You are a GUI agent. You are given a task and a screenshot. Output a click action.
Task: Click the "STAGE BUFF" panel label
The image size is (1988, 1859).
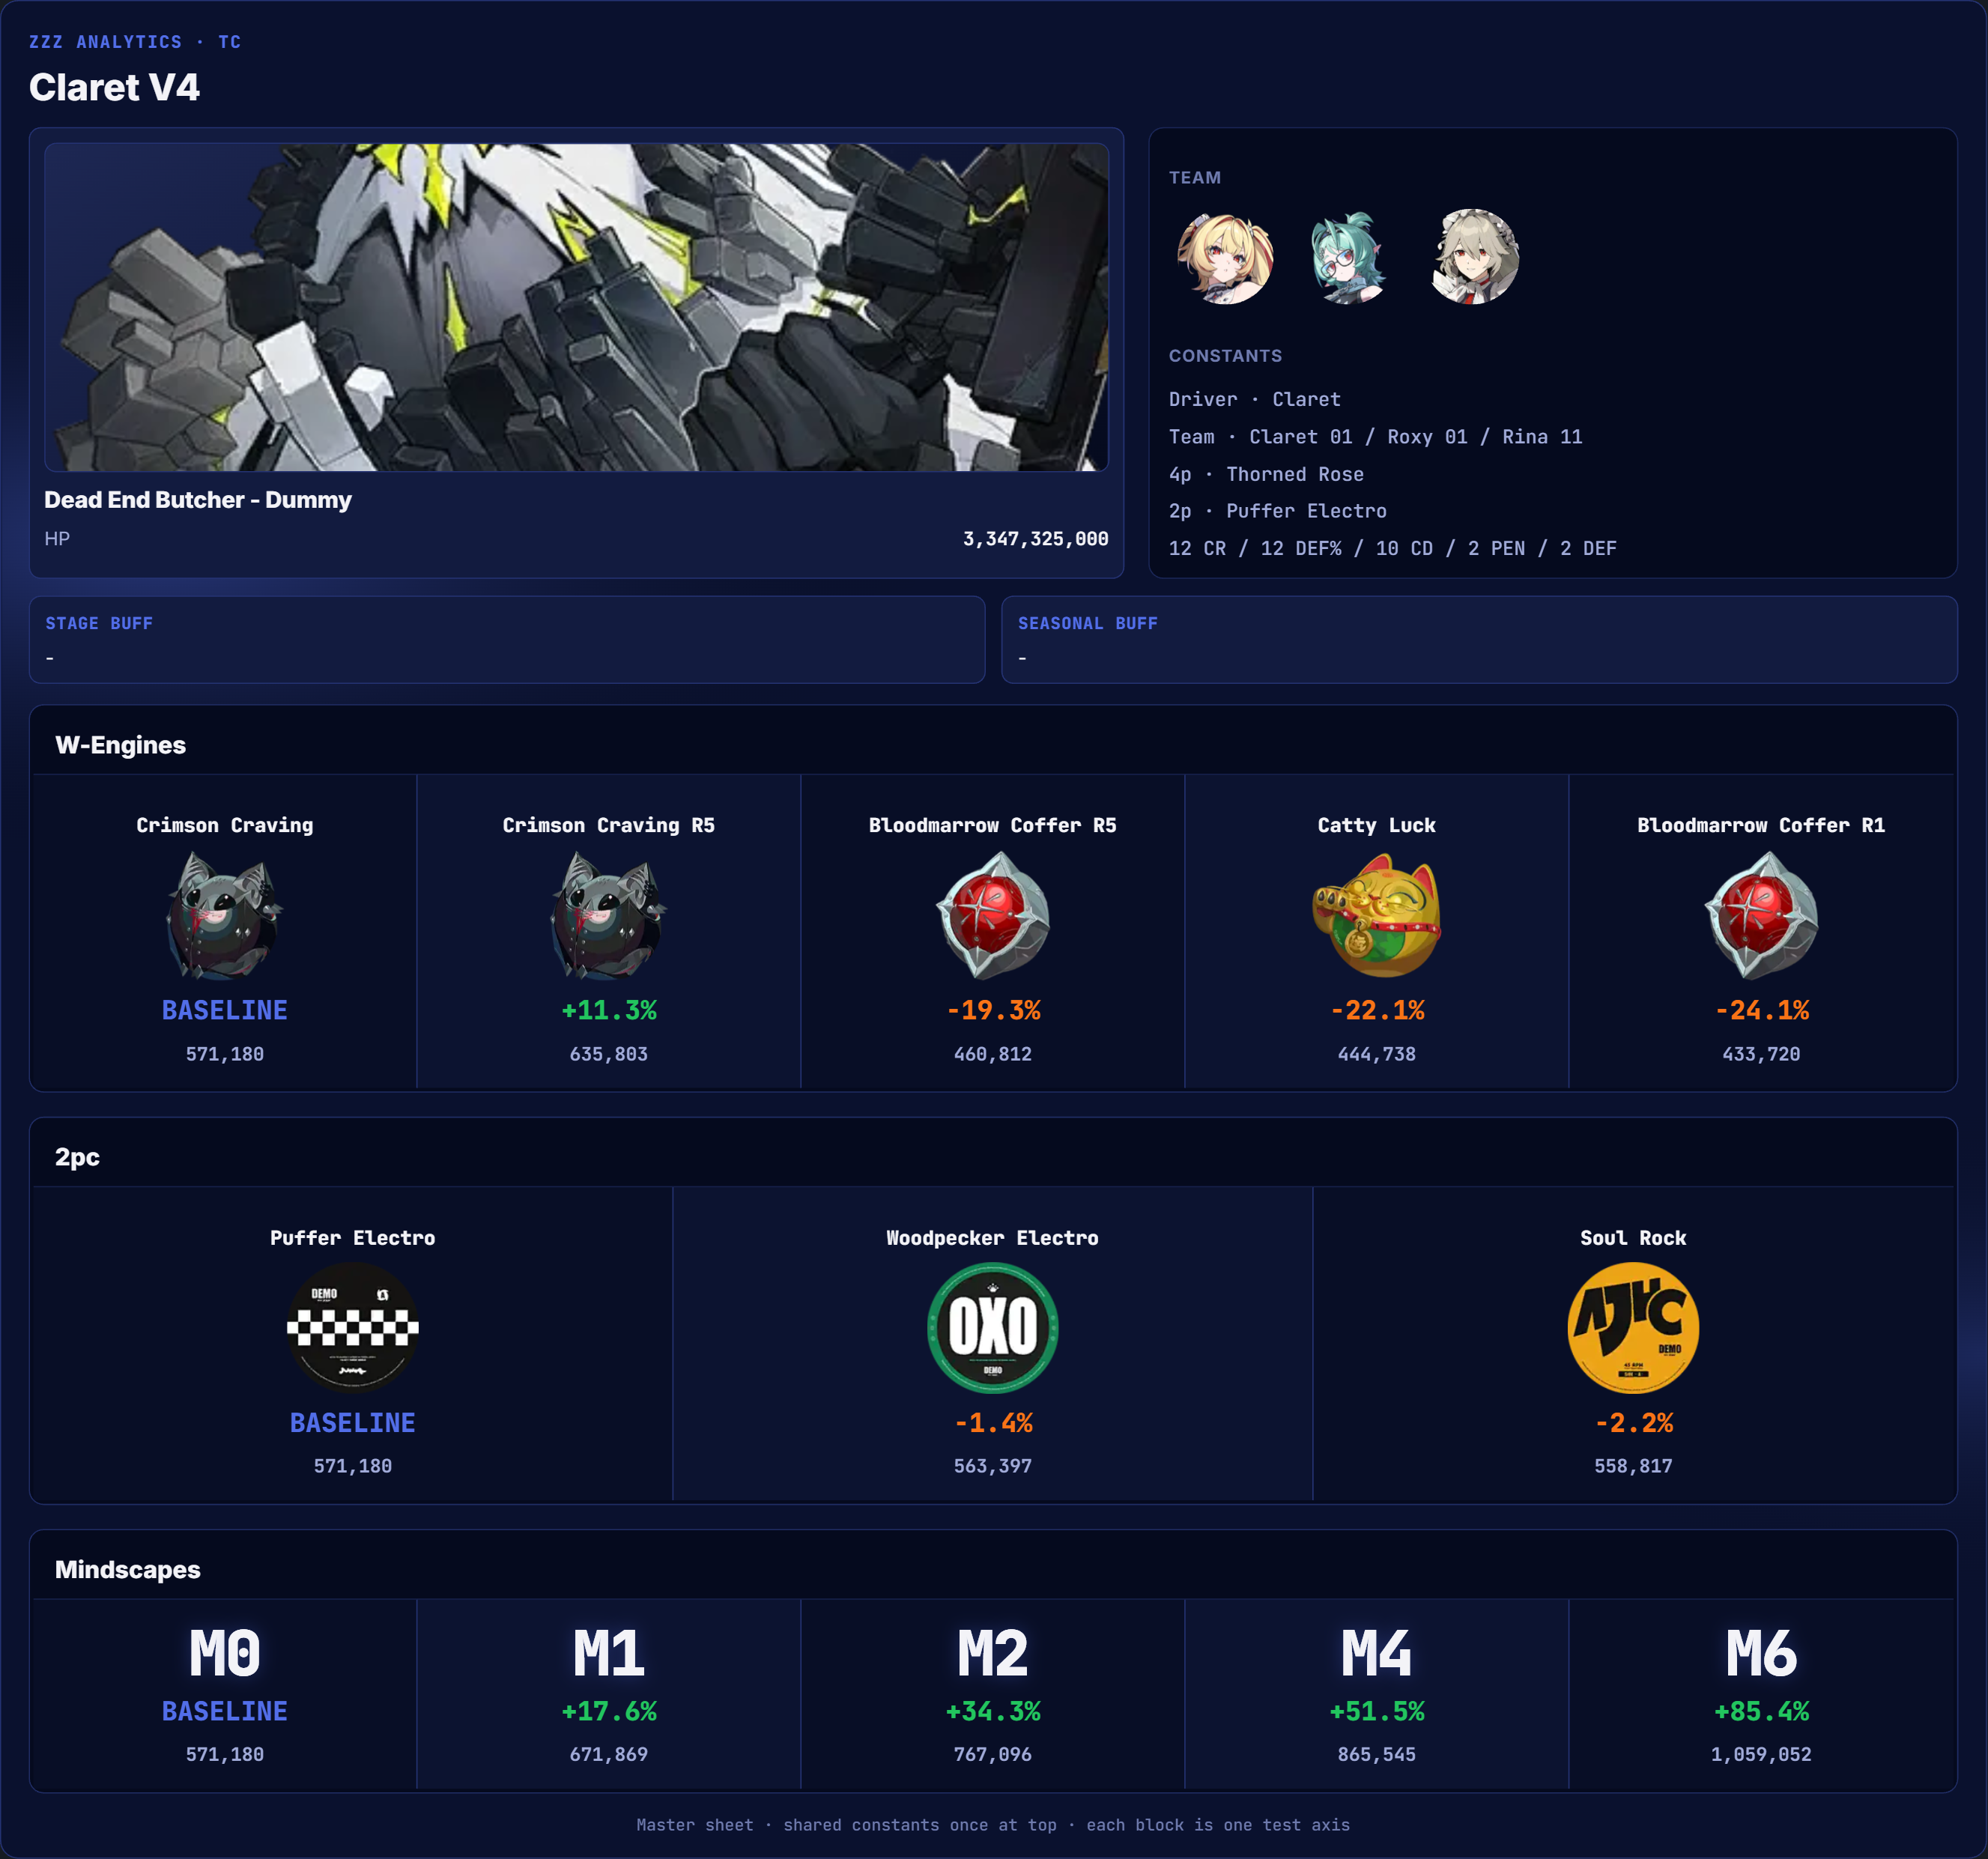99,623
